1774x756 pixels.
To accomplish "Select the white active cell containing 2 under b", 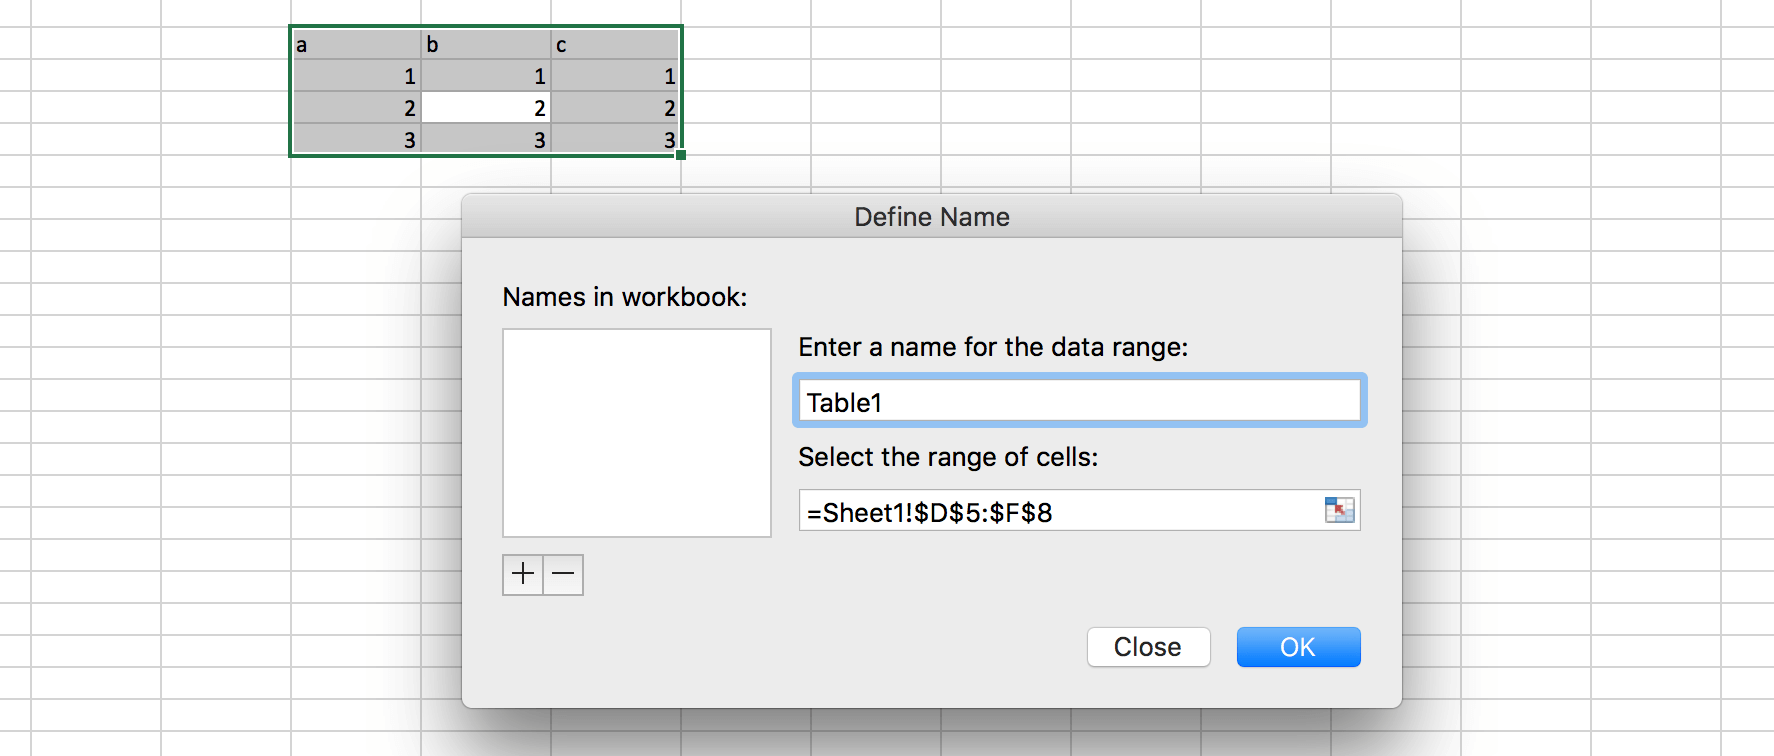I will pos(486,108).
